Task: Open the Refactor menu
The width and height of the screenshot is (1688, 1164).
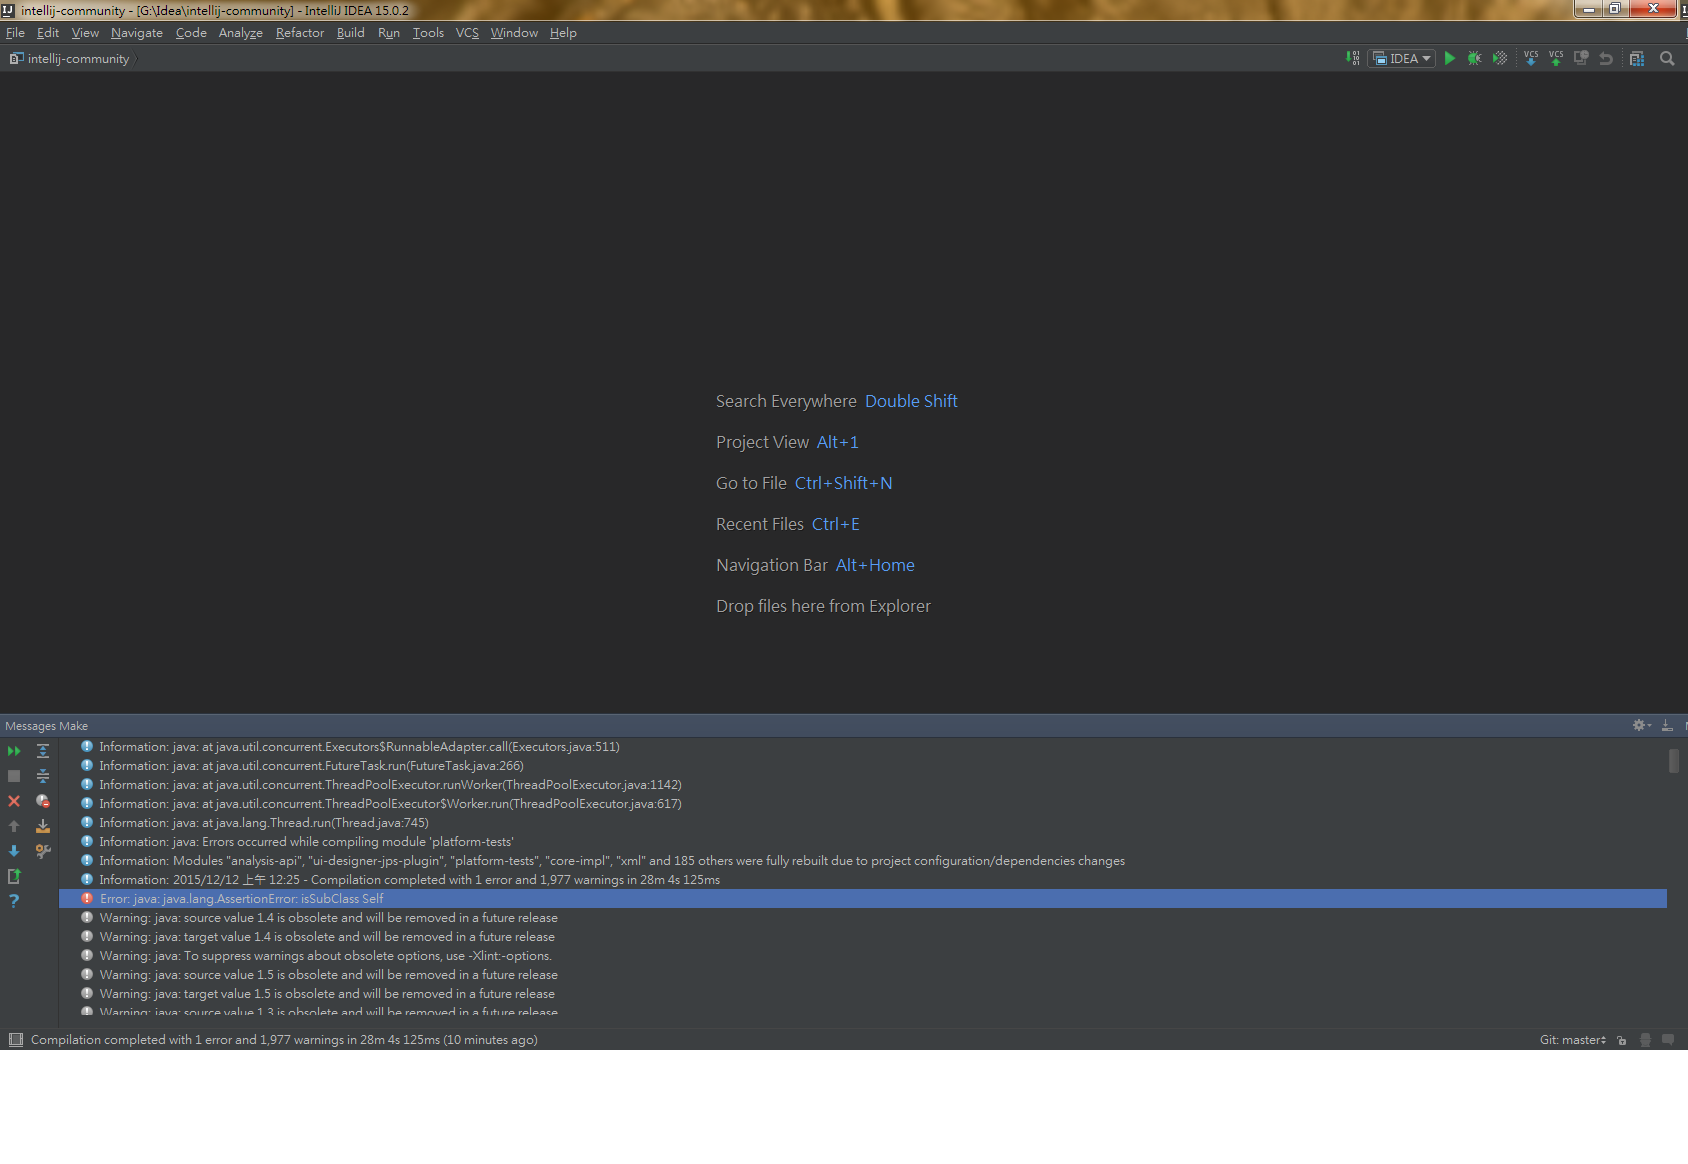Action: click(299, 32)
